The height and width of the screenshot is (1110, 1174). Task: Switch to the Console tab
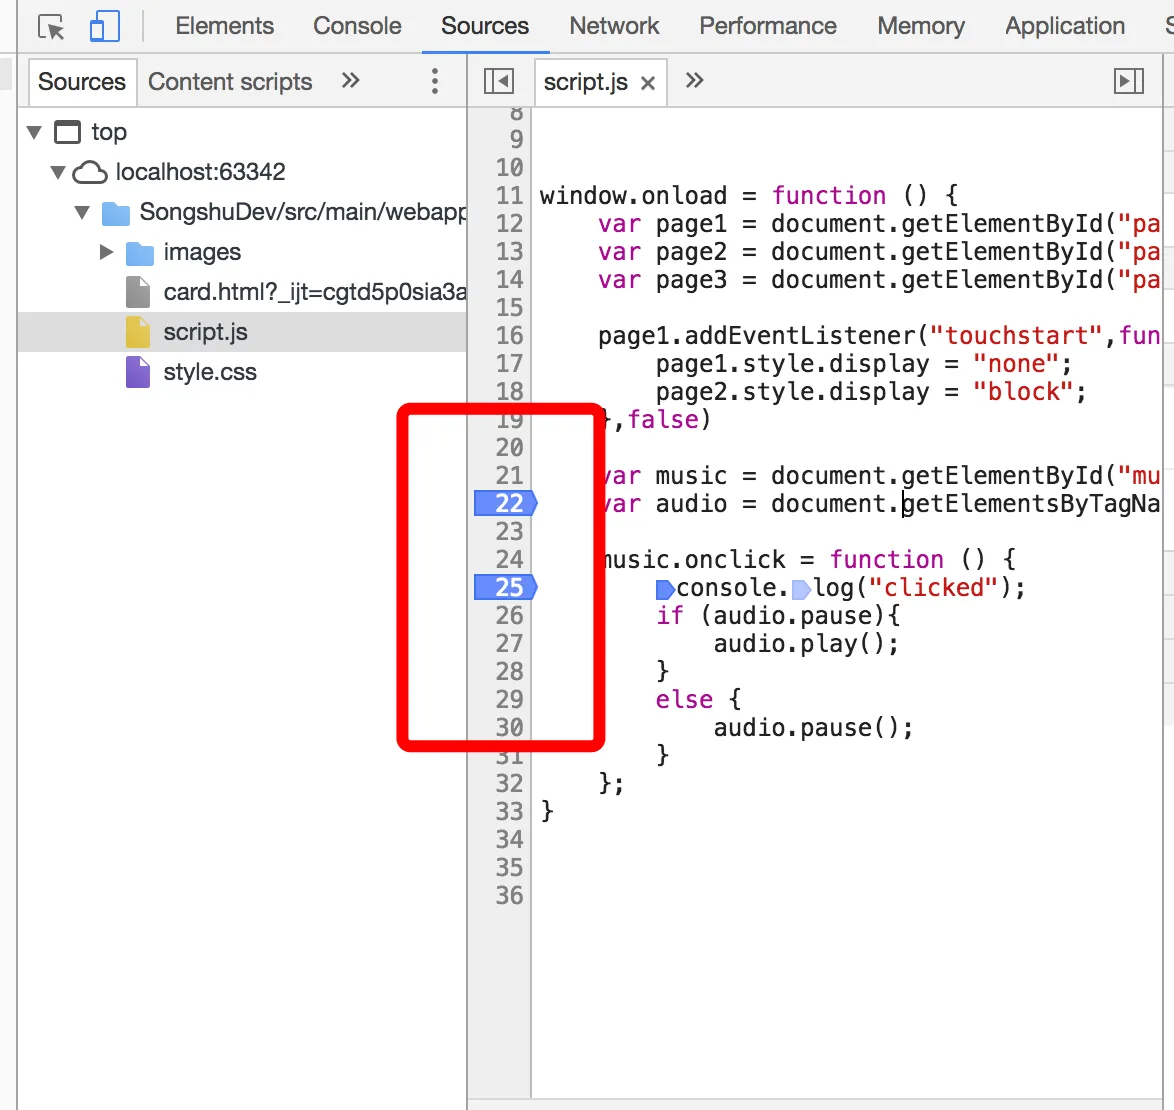click(357, 26)
